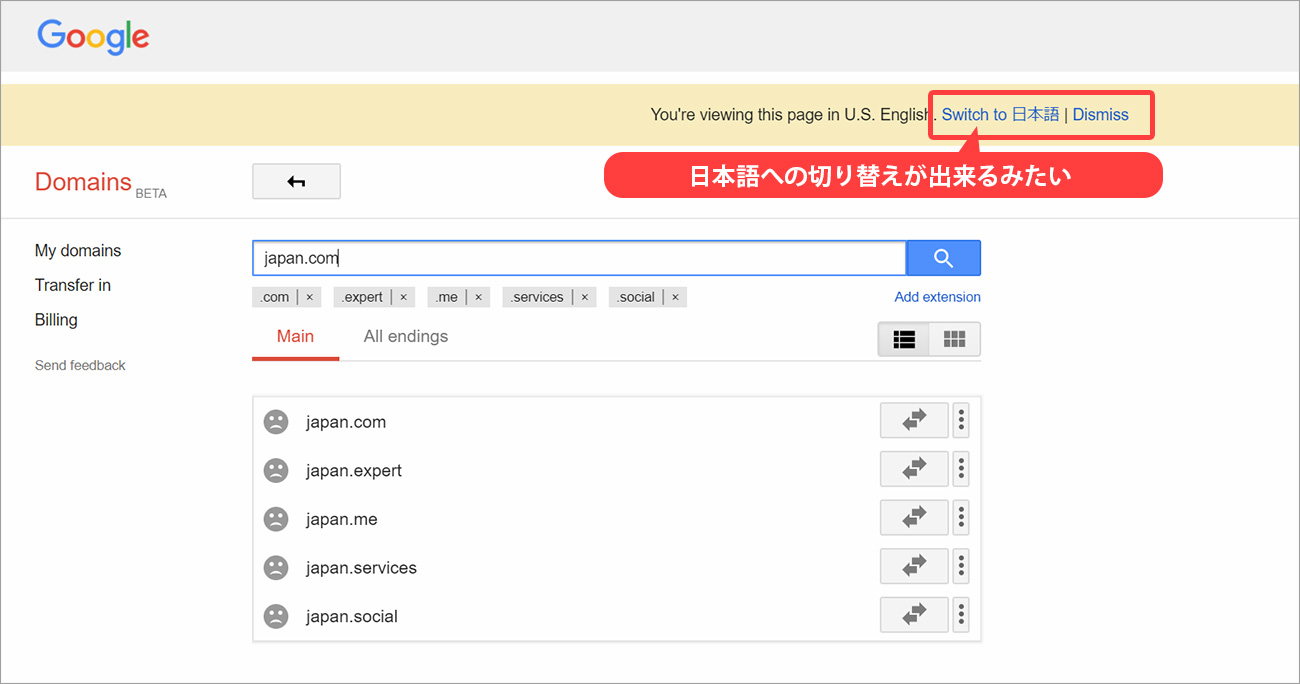Click japan.services result text
The height and width of the screenshot is (684, 1300).
[361, 568]
